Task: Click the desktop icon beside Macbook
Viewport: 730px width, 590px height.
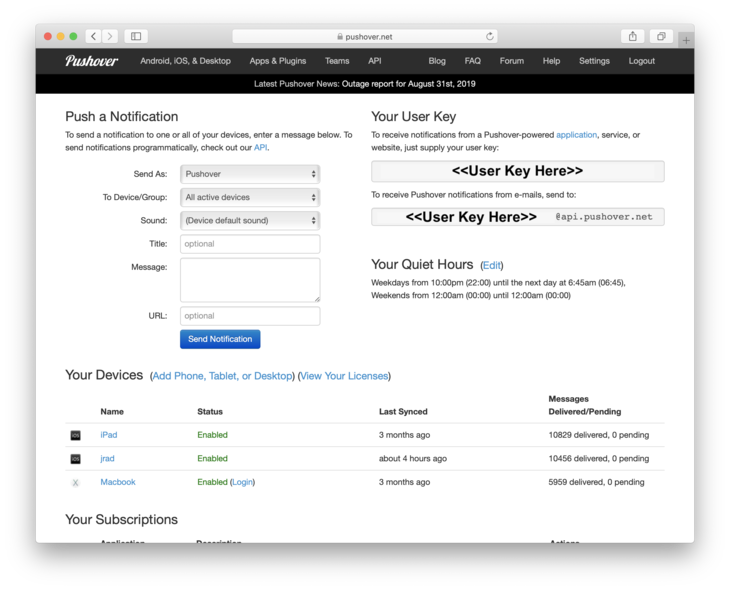Action: pyautogui.click(x=75, y=483)
